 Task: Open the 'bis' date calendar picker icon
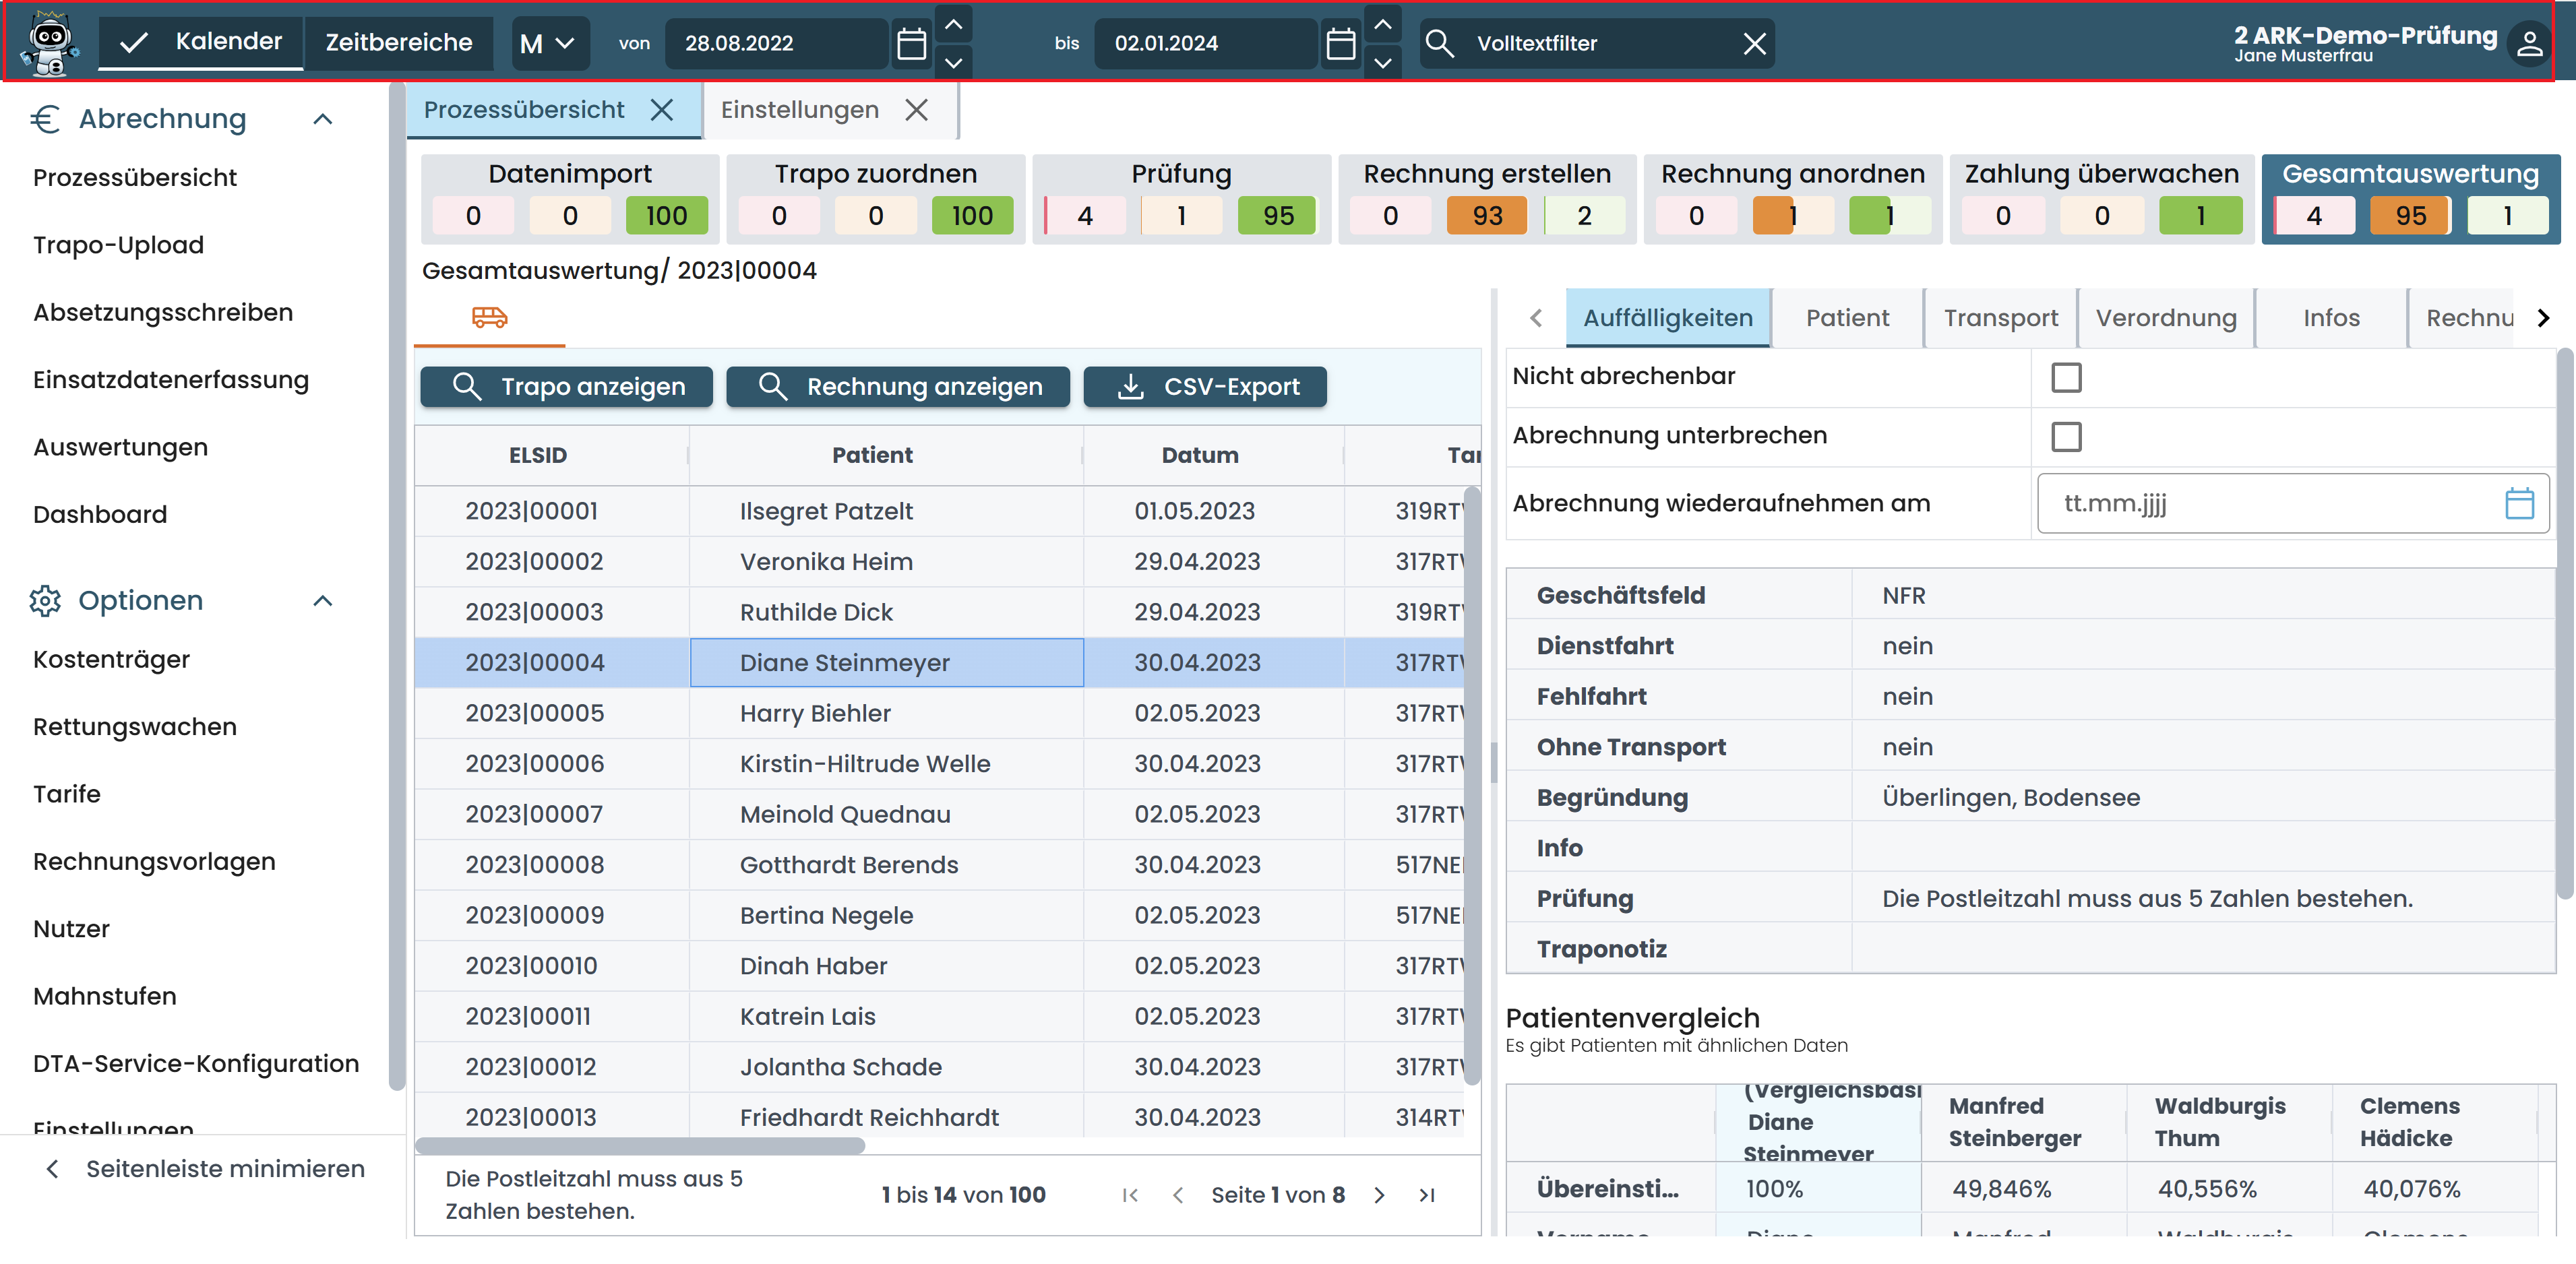point(1340,44)
